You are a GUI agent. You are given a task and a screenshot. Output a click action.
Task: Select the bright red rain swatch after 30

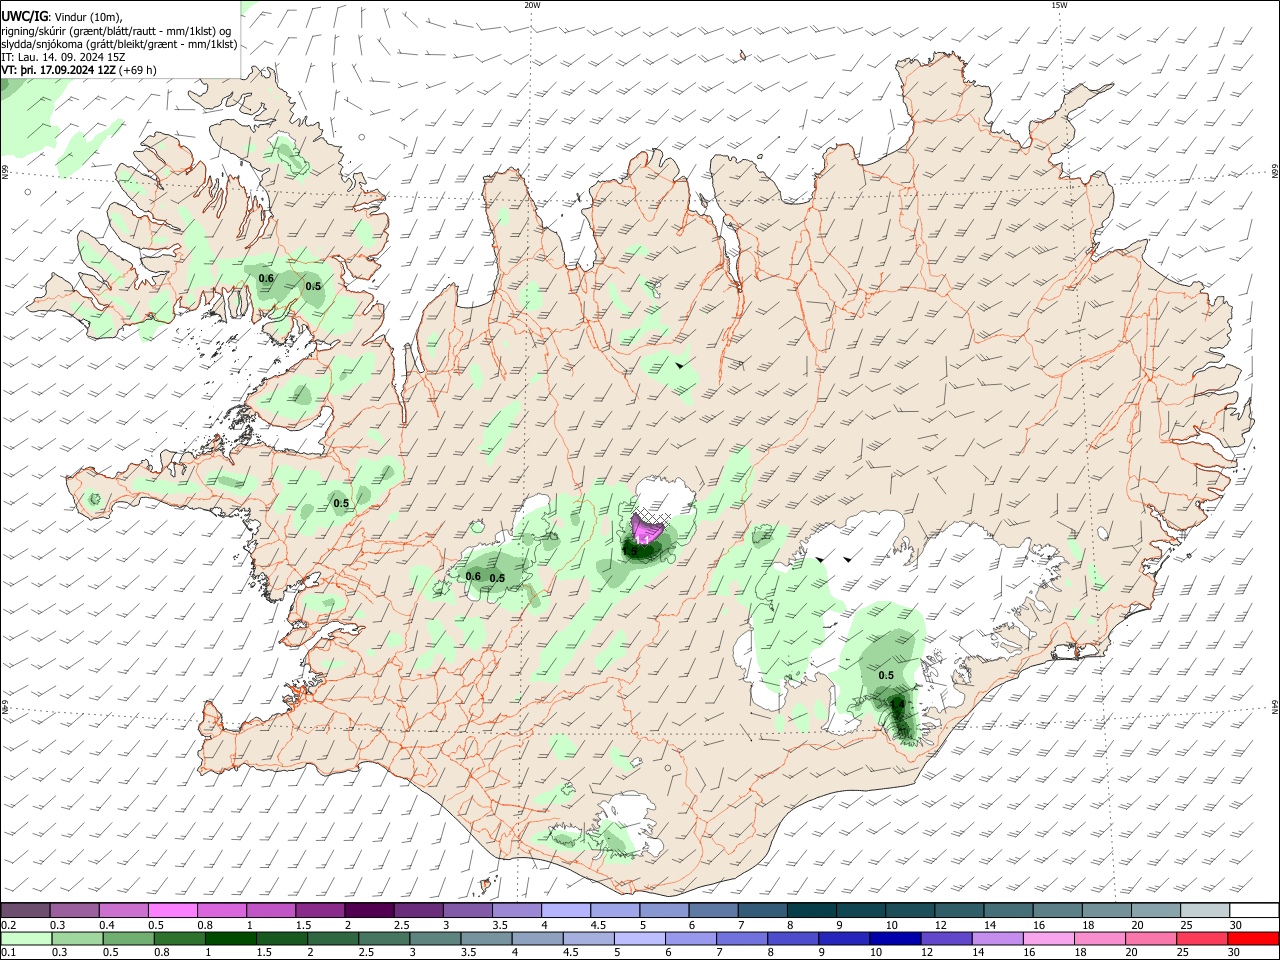[x=1254, y=938]
